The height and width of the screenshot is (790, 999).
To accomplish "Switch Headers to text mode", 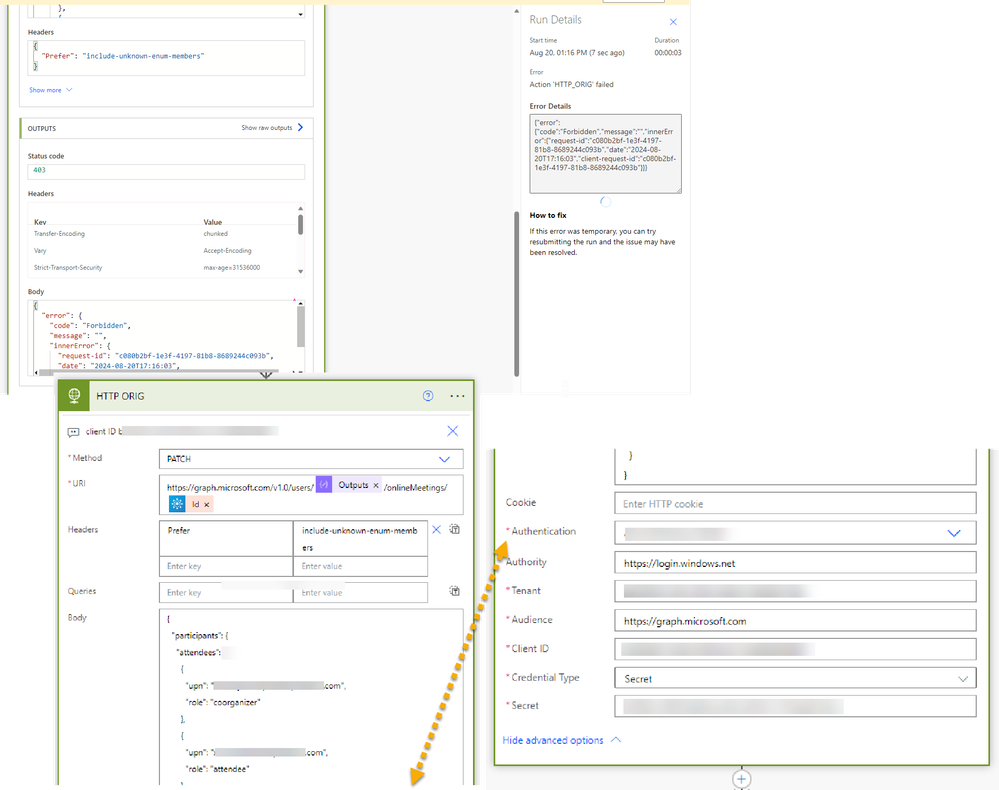I will [x=455, y=529].
